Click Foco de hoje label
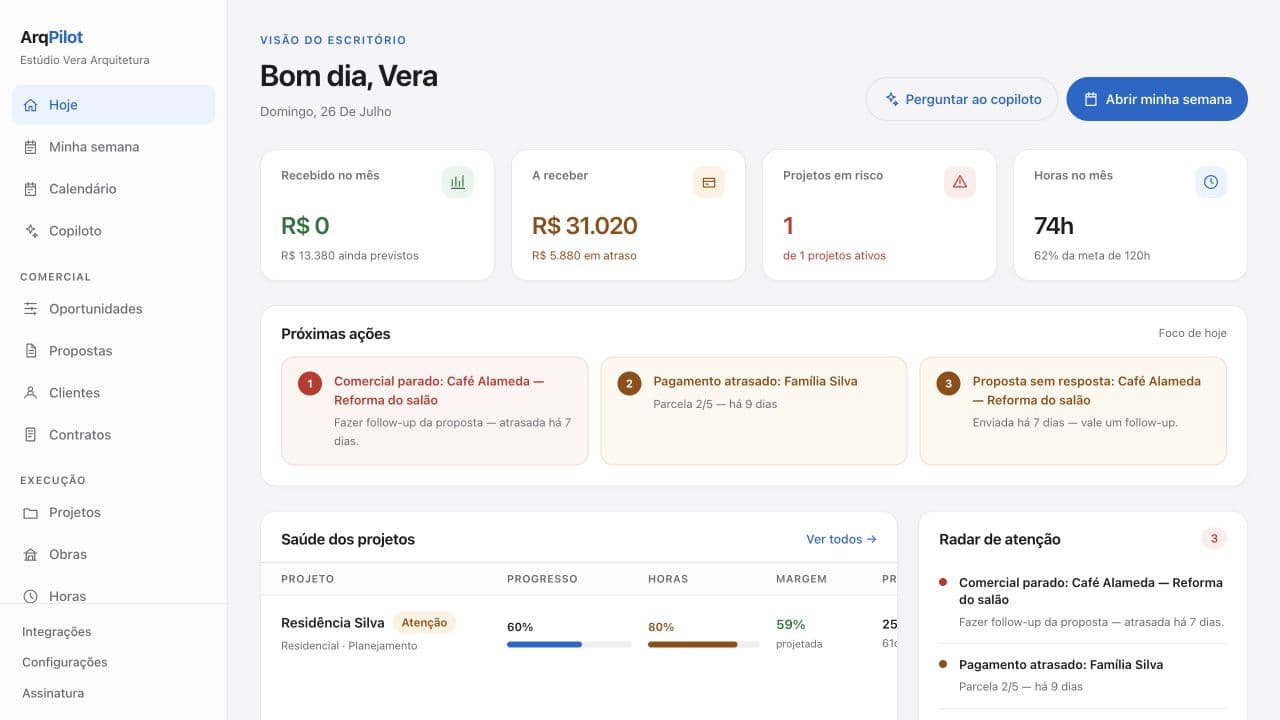 (1192, 333)
